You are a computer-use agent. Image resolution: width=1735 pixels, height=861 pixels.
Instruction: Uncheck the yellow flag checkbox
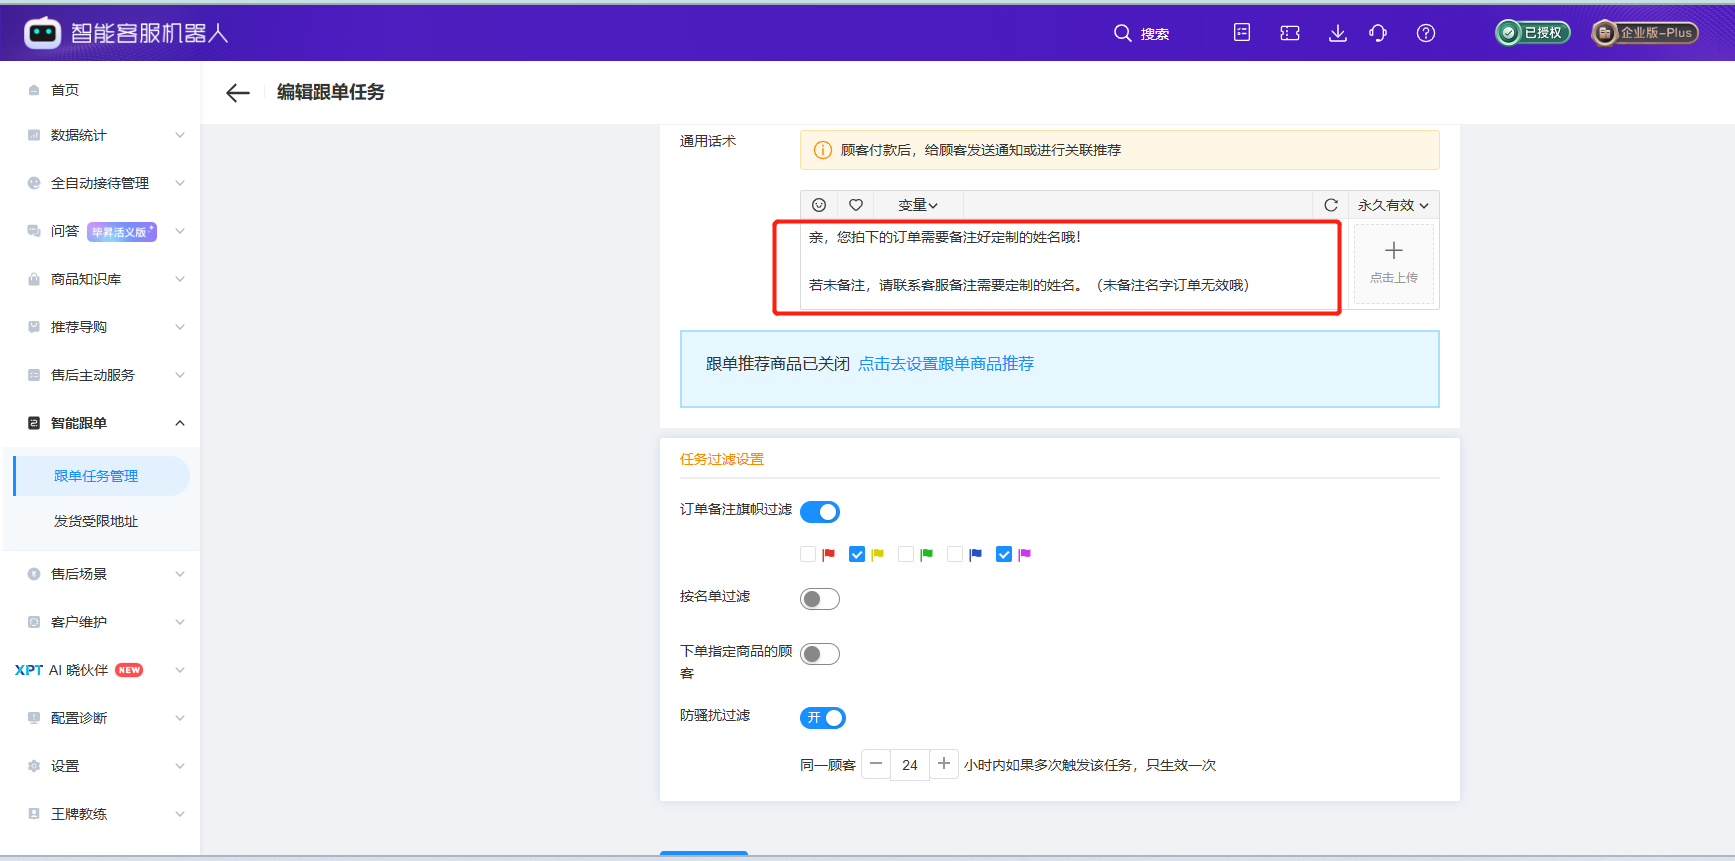(x=857, y=554)
